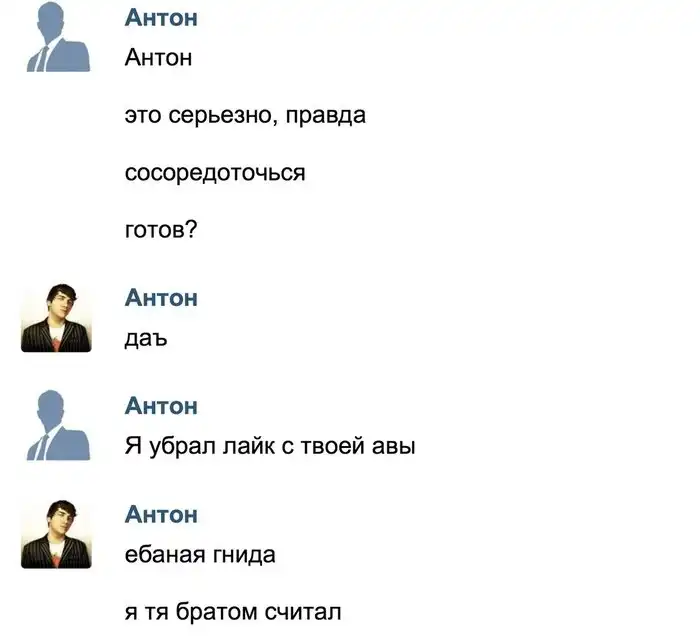700x638 pixels.
Task: Click the bottom 'Антон' sender name link
Action: point(161,514)
